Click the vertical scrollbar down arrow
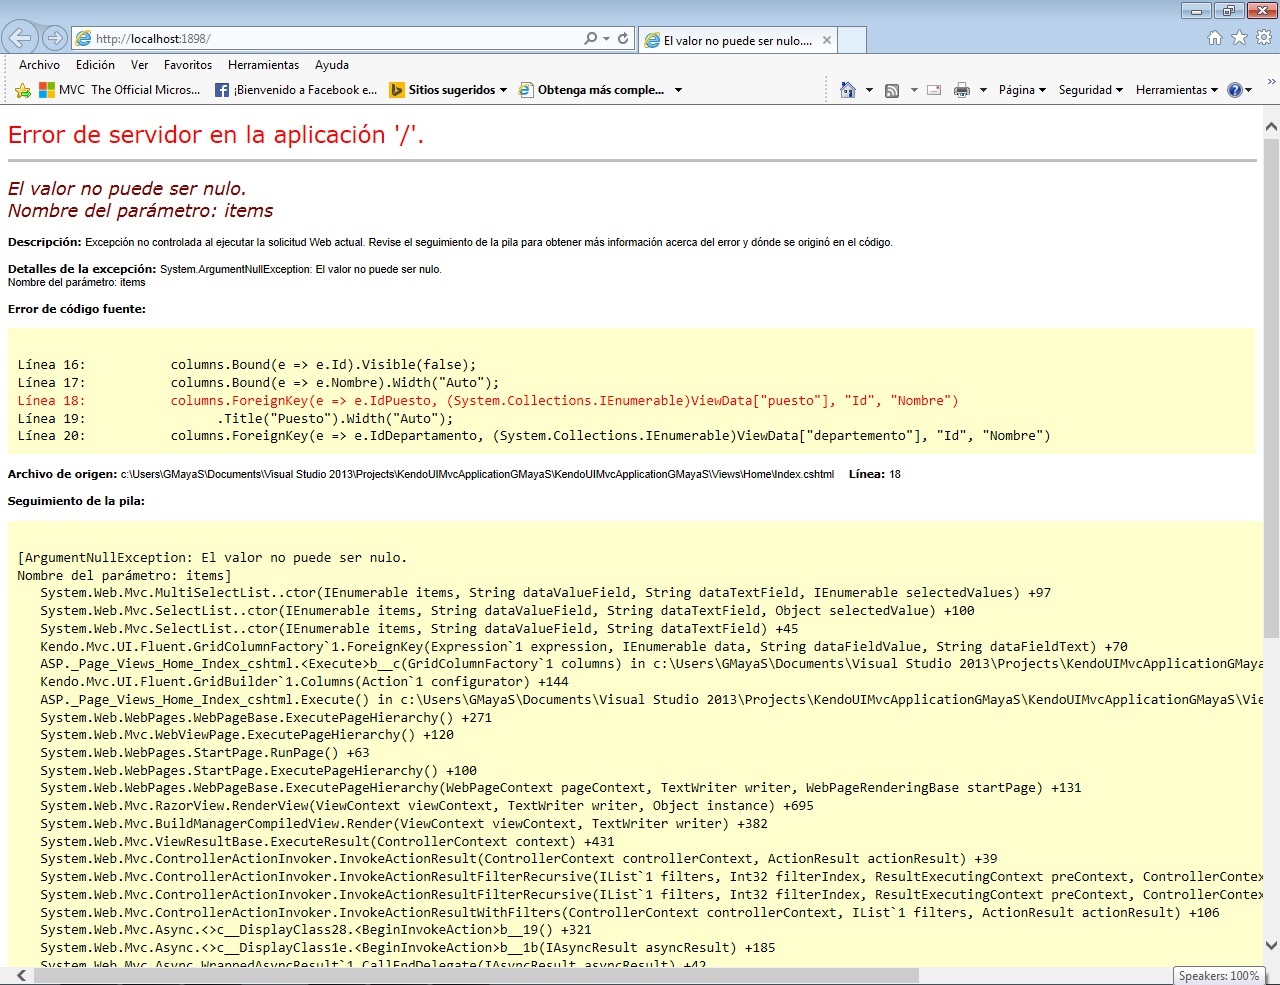 point(1271,945)
